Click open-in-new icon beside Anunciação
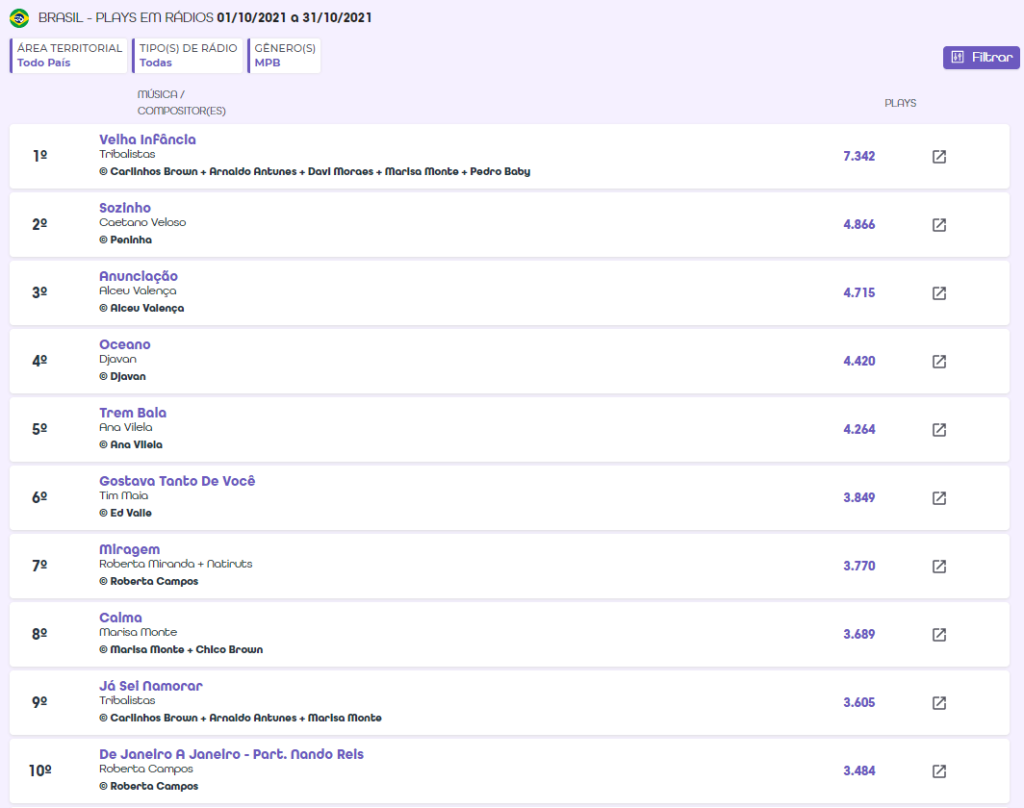This screenshot has height=808, width=1024. tap(939, 293)
